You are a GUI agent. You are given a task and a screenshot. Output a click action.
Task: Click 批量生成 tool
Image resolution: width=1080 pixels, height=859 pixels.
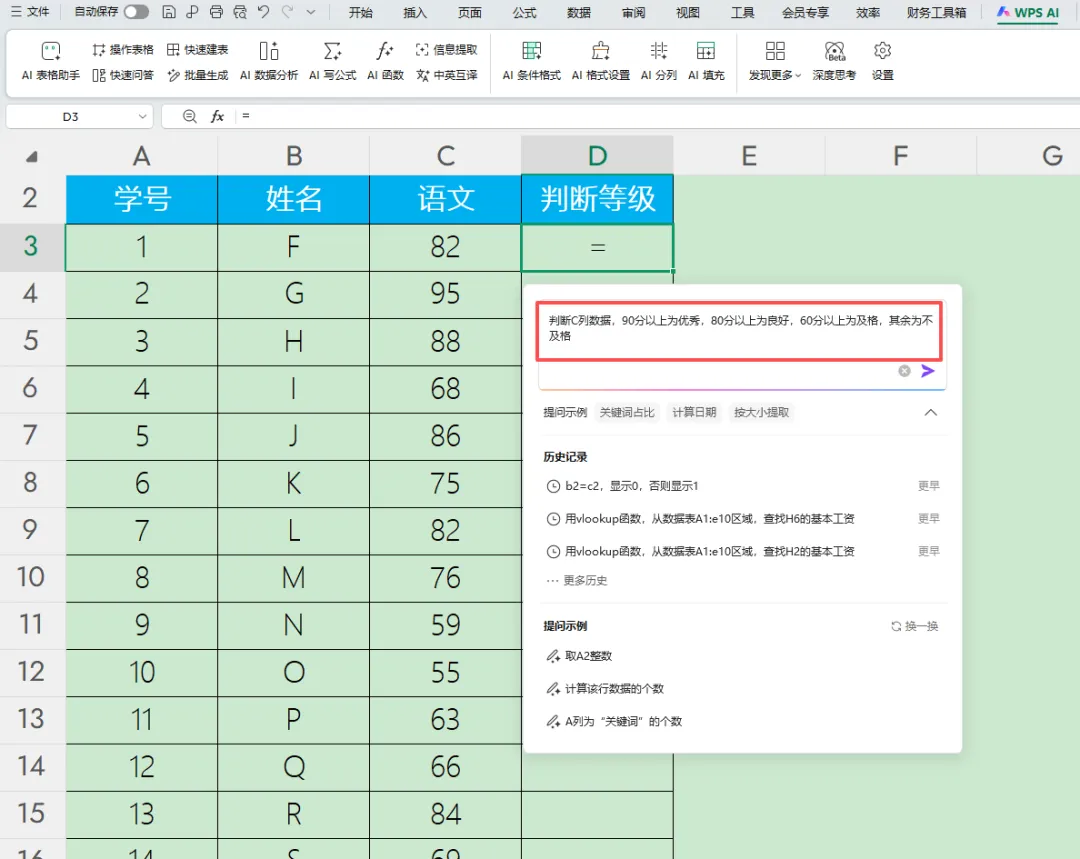tap(198, 75)
